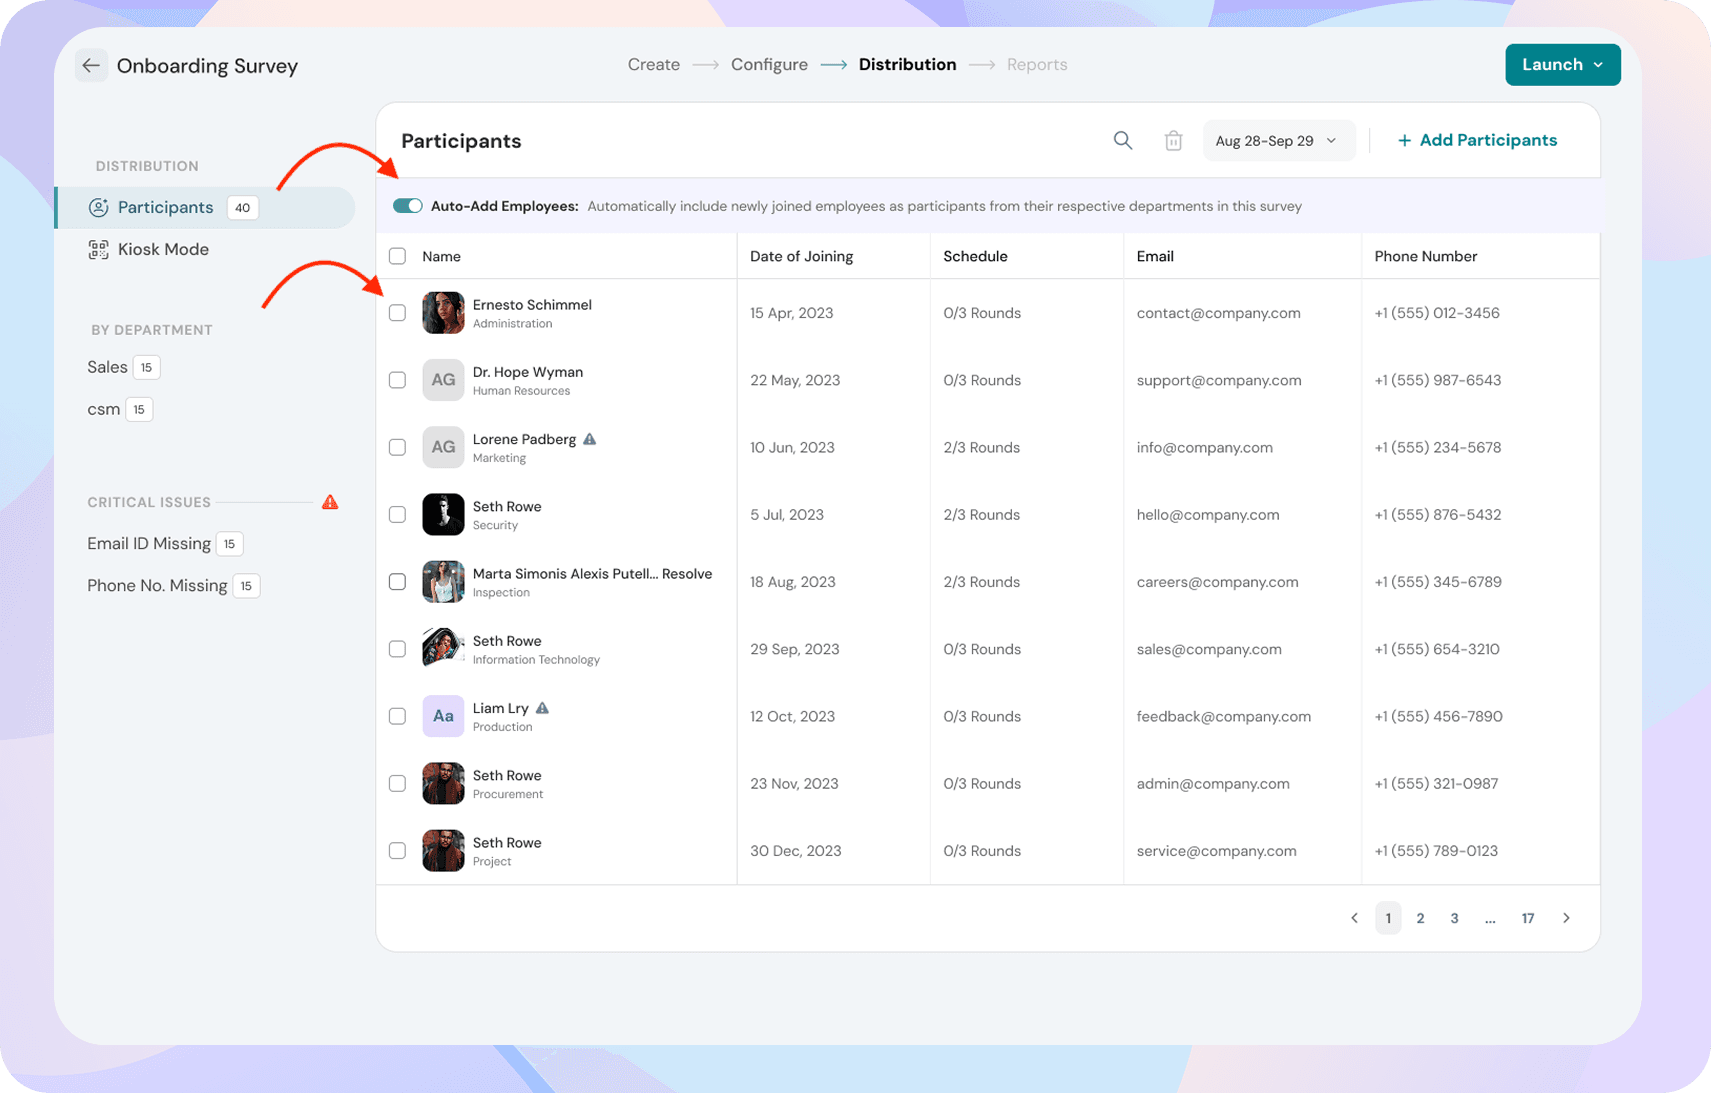Click Dr. Hope Wyman's AG avatar
The width and height of the screenshot is (1711, 1093).
[443, 380]
